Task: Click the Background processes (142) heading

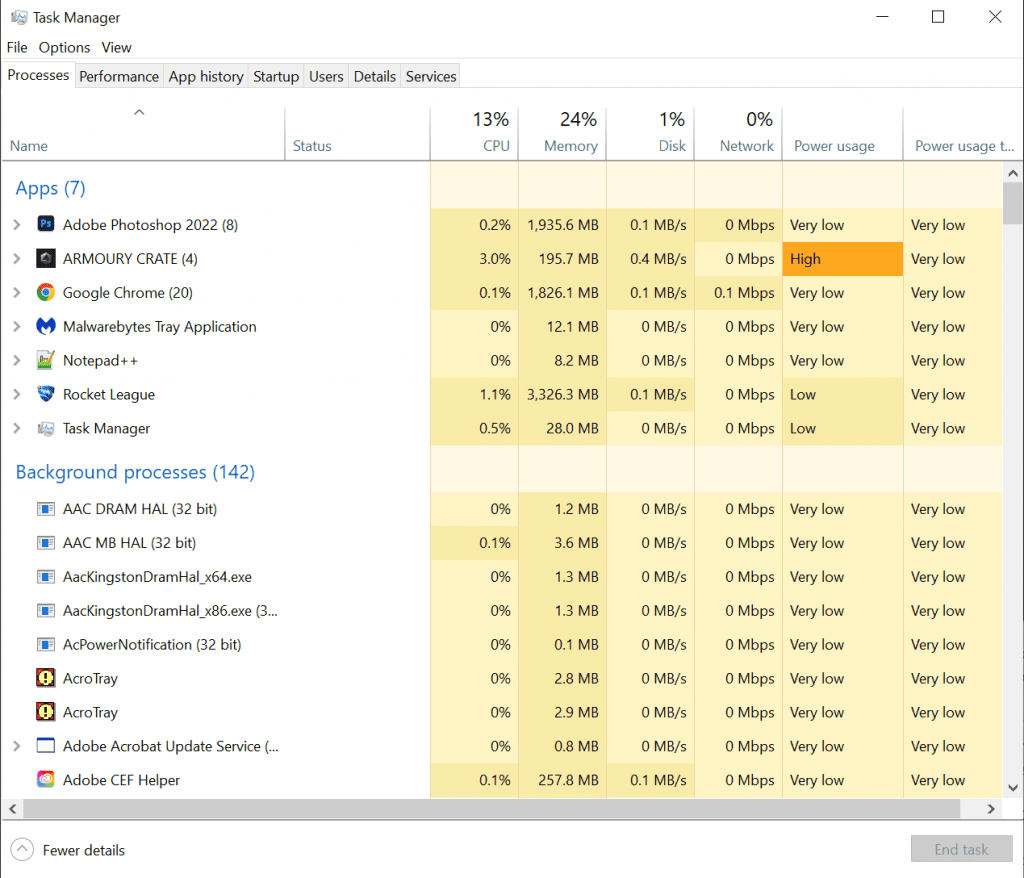Action: point(135,472)
